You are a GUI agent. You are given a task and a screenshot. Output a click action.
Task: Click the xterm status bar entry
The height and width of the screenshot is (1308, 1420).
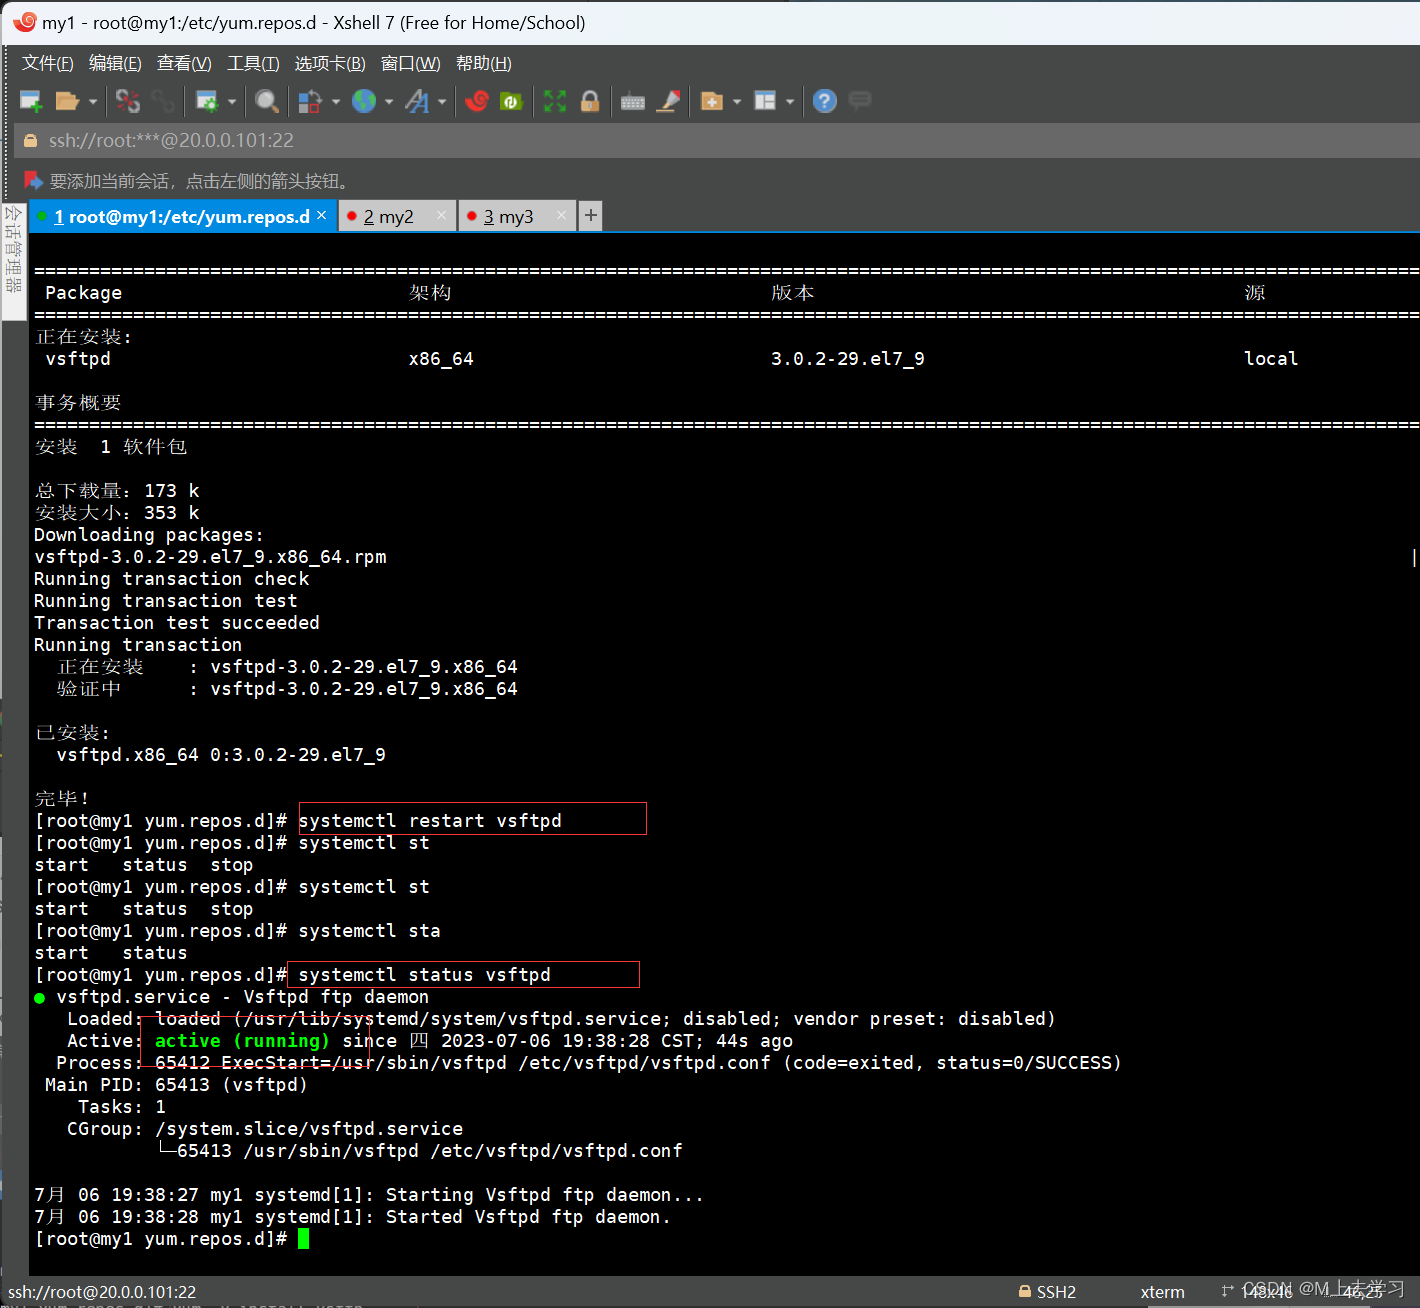coord(1162,1292)
